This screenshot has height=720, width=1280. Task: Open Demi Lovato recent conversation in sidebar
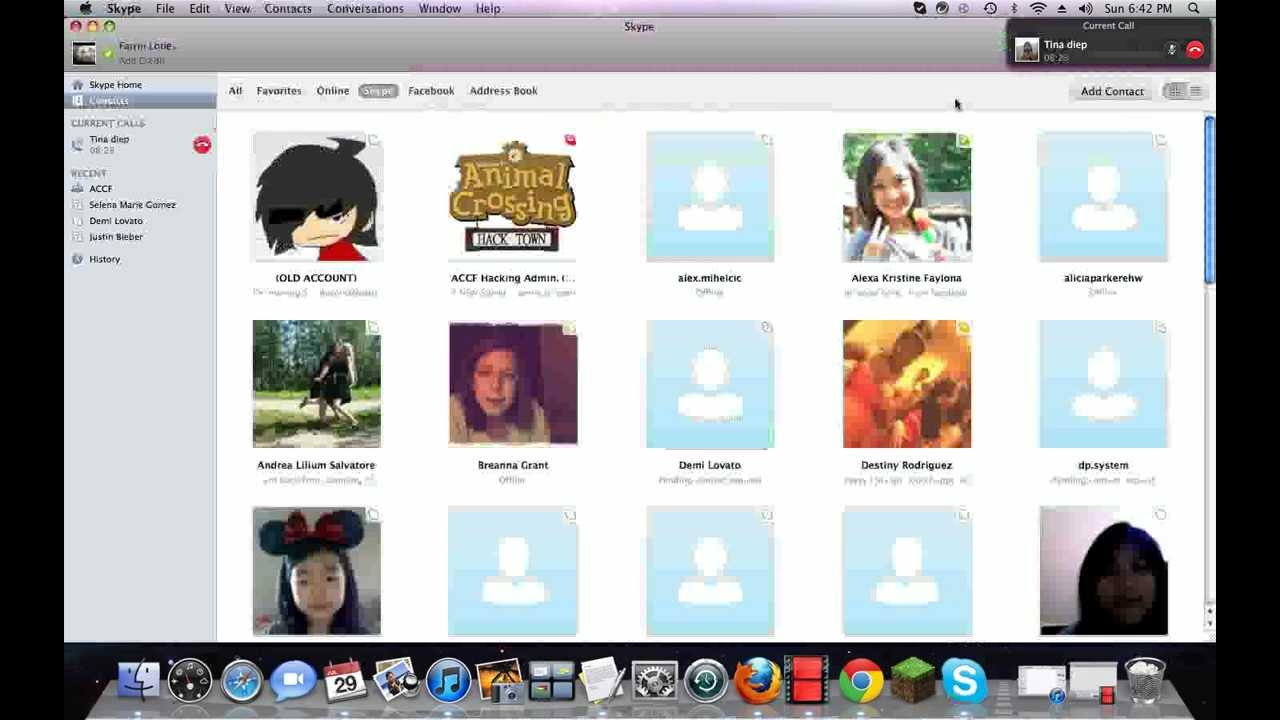point(116,221)
